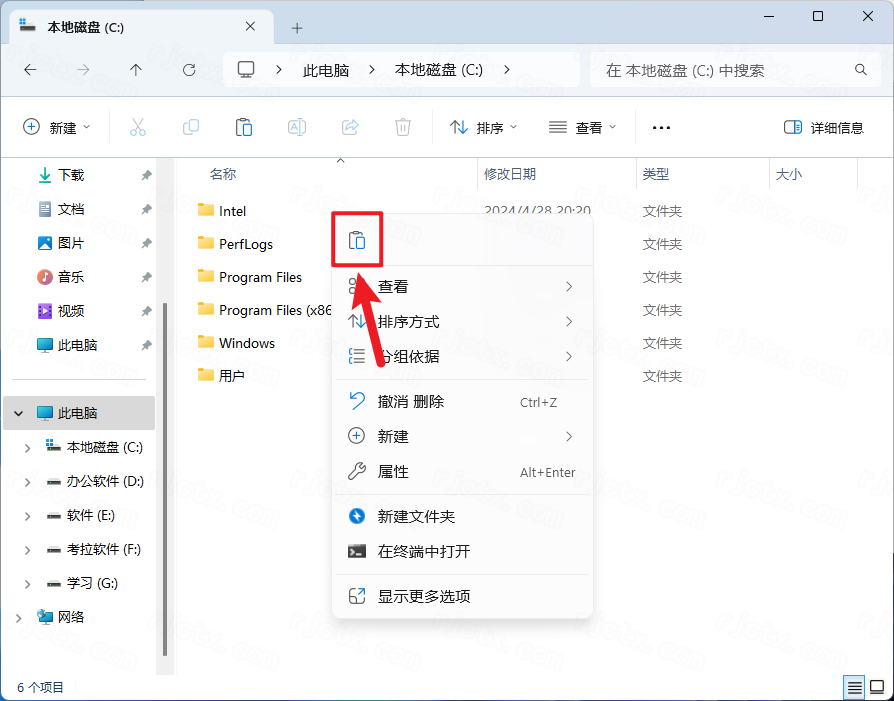
Task: Go back with the left arrow
Action: [30, 70]
